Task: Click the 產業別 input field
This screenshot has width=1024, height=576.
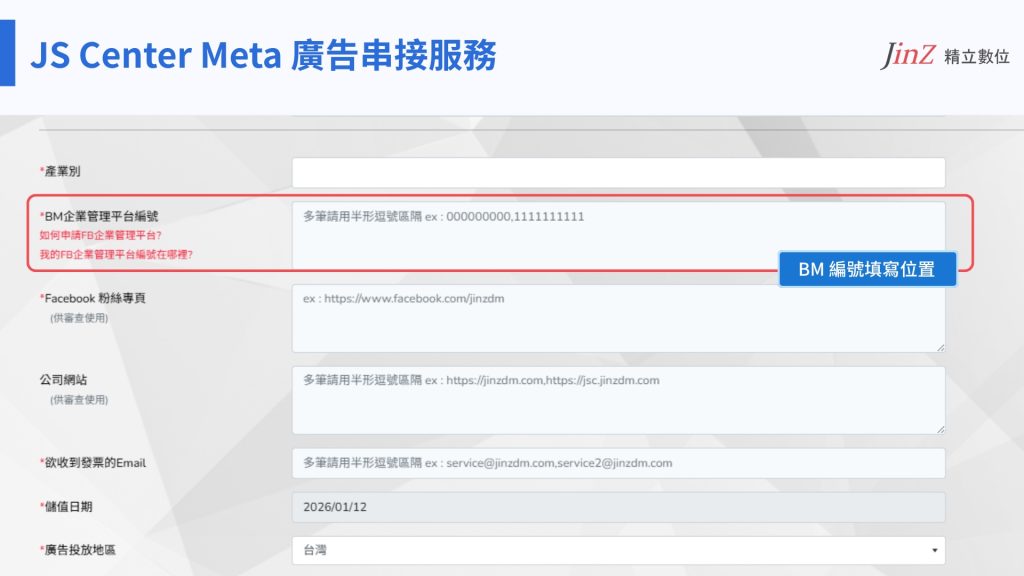Action: (x=618, y=173)
